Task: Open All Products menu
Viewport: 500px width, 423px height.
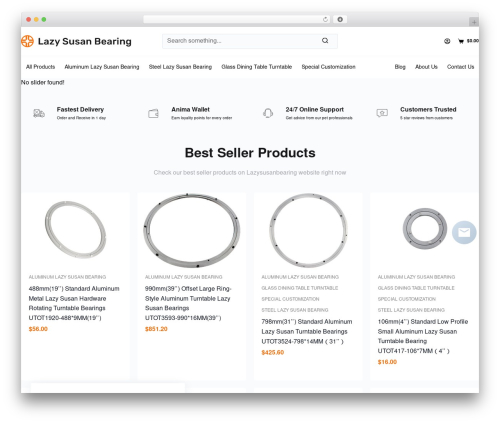Action: [x=40, y=67]
